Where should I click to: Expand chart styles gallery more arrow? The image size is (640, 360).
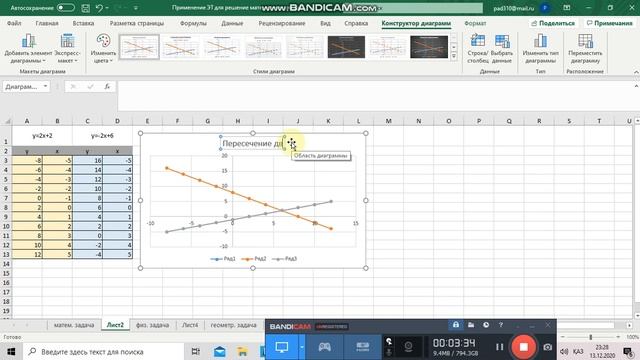click(454, 56)
